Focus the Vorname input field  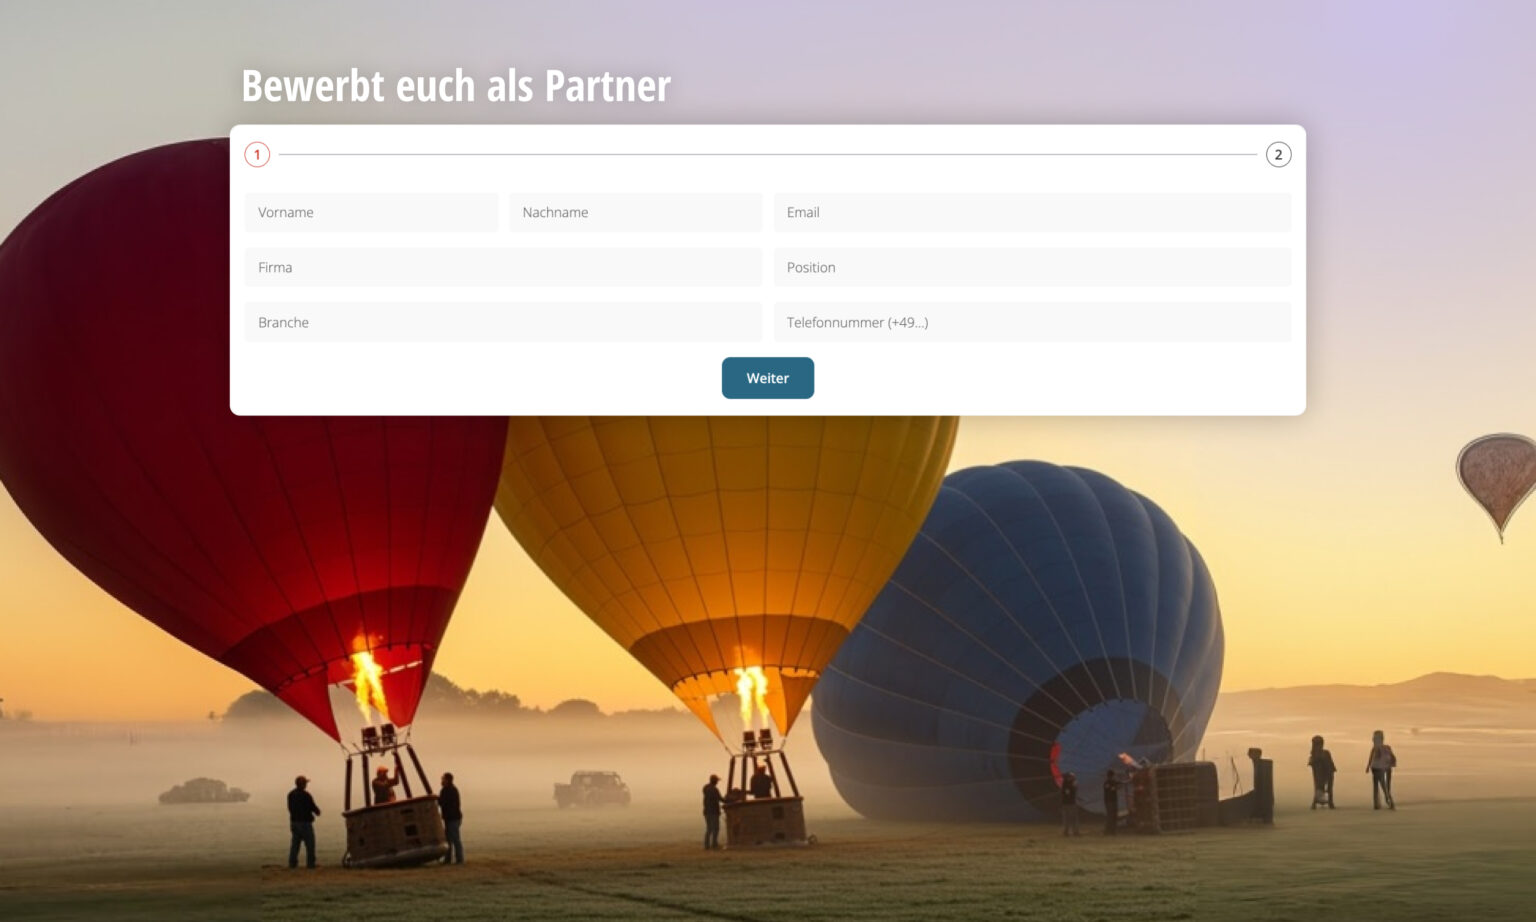(x=371, y=213)
